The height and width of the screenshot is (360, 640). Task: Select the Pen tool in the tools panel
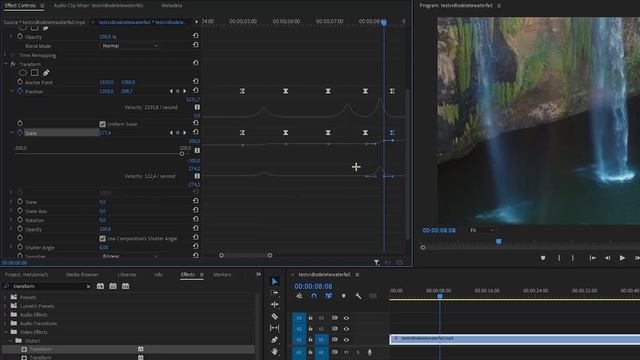point(274,340)
